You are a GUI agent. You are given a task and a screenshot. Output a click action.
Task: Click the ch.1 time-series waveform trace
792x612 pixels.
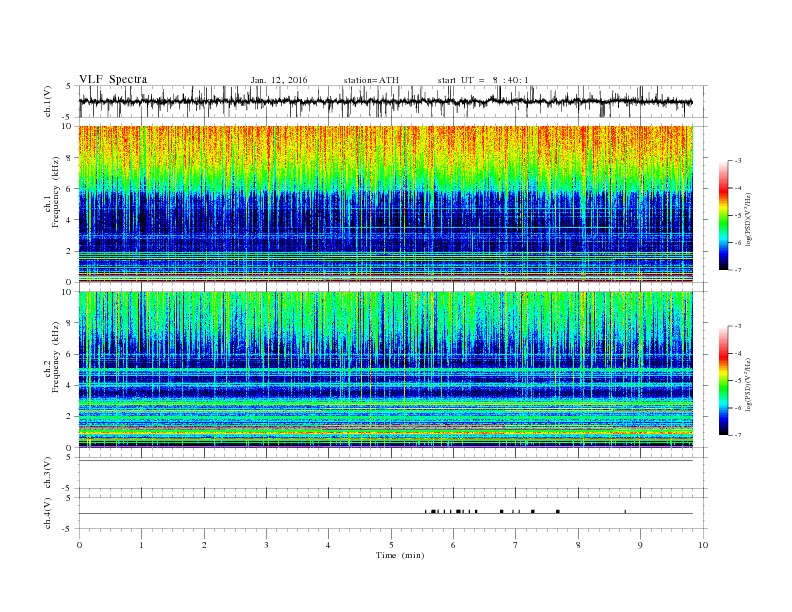pyautogui.click(x=385, y=101)
